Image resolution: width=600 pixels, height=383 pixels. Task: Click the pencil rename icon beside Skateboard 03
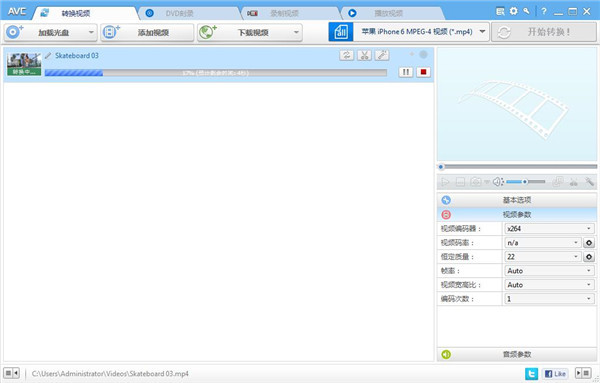coord(48,56)
